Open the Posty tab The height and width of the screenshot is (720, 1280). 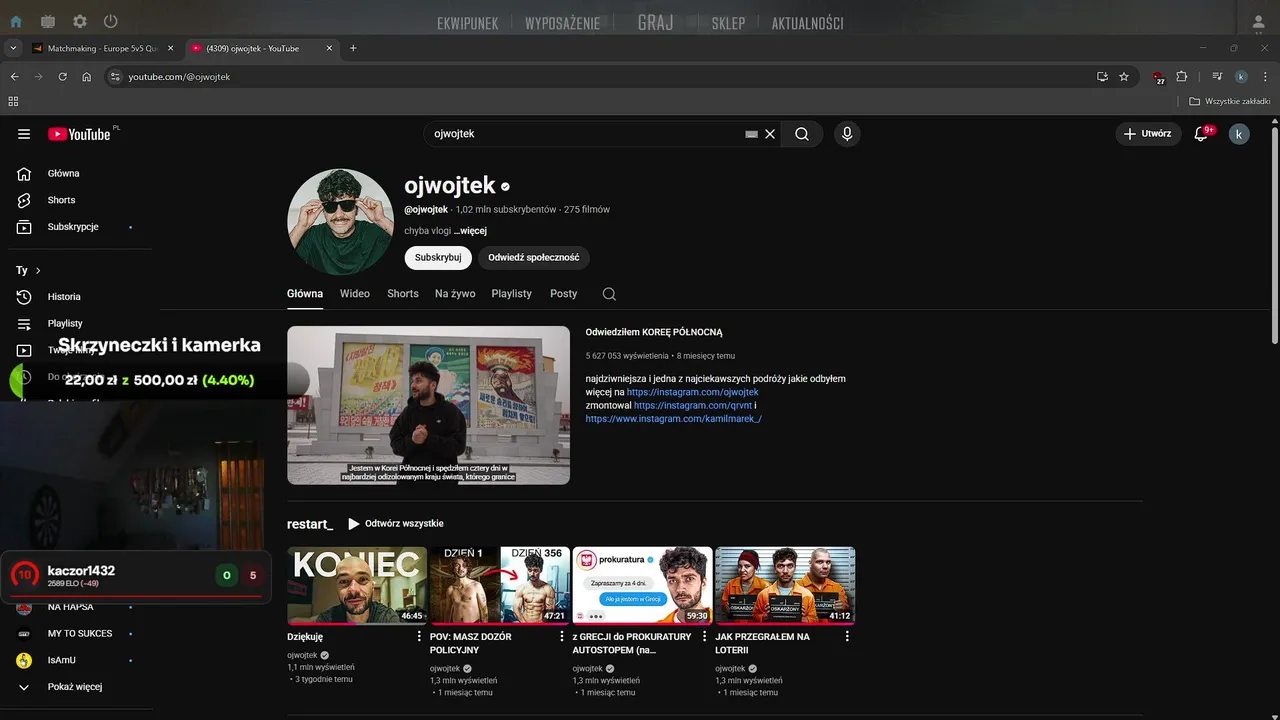coord(564,294)
